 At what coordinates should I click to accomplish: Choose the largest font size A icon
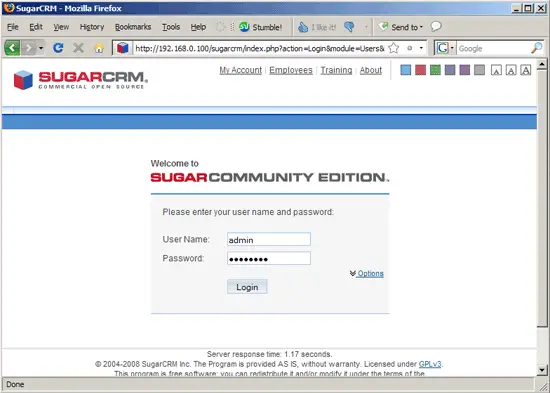(525, 70)
